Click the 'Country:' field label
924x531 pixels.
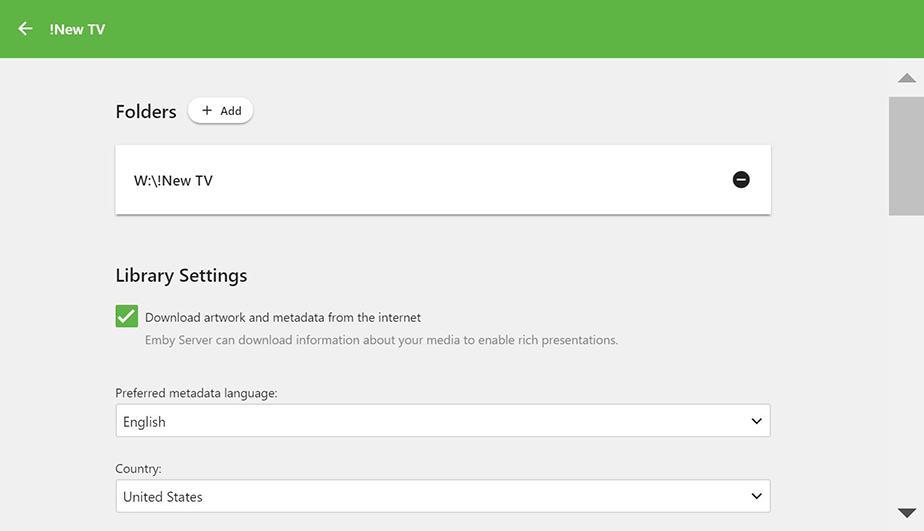138,468
